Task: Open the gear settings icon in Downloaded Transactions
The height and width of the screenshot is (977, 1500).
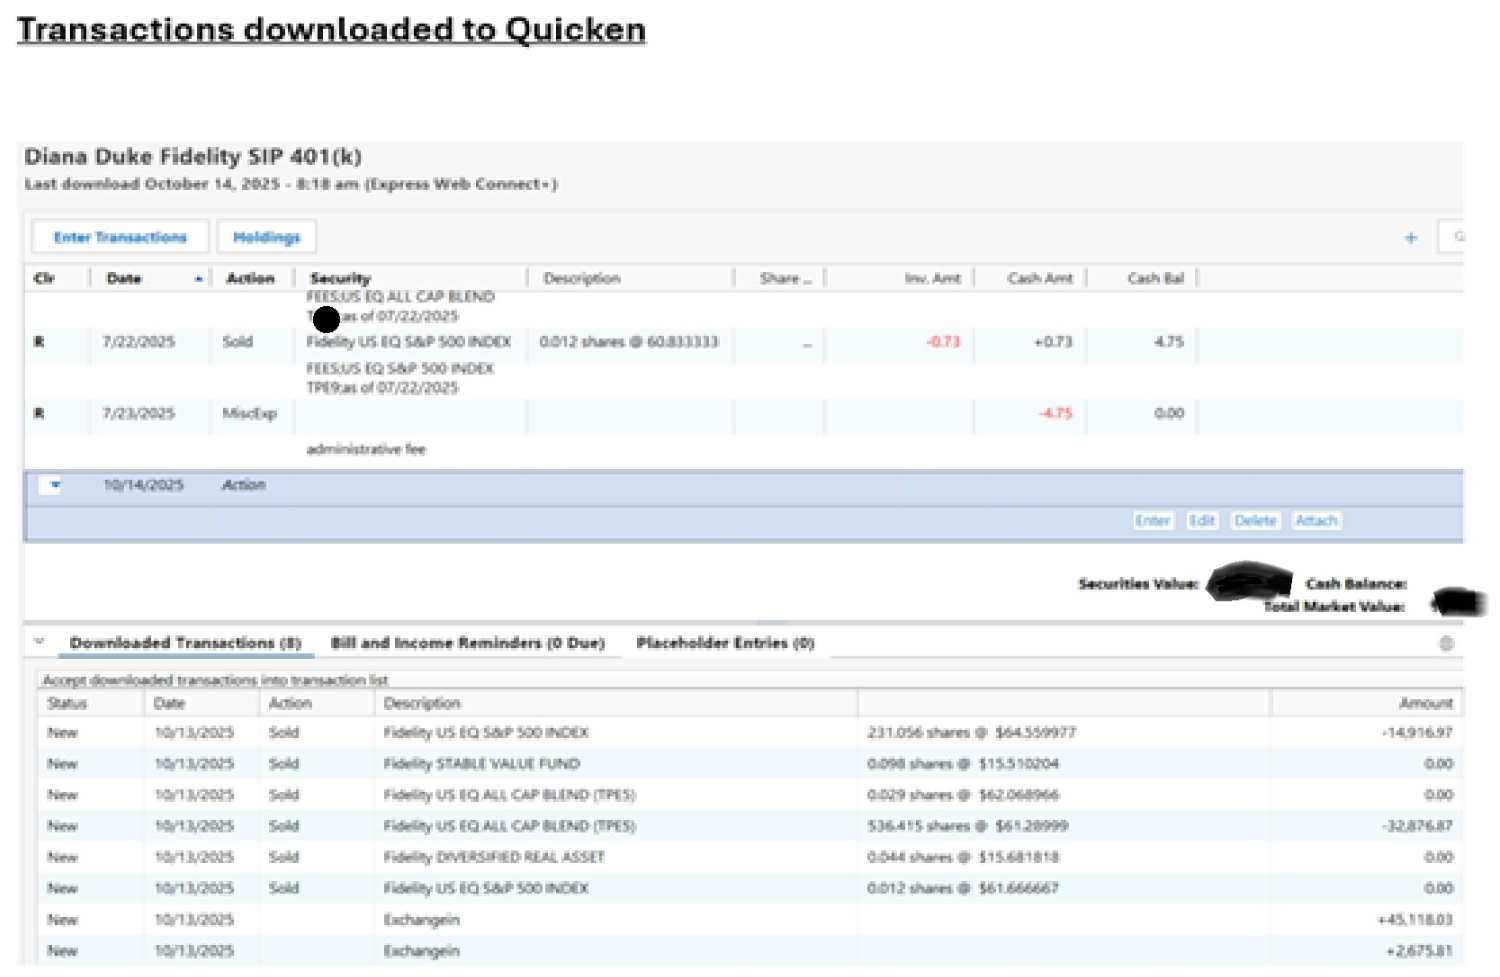Action: coord(1446,644)
